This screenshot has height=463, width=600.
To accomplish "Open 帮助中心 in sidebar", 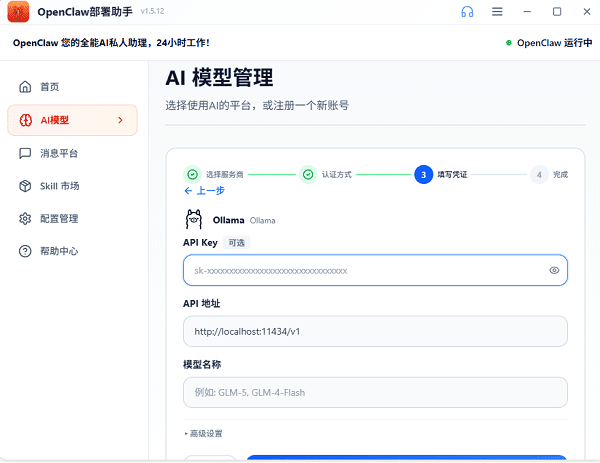I will click(x=72, y=251).
